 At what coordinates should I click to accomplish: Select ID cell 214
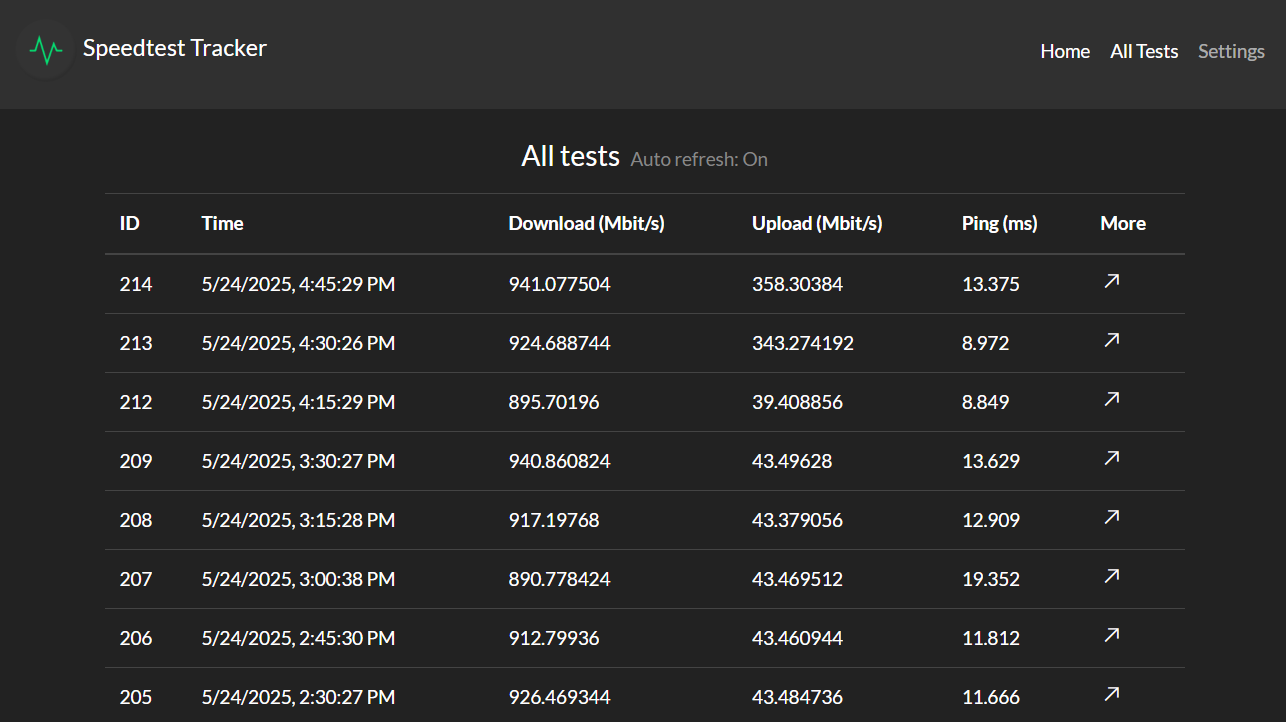pos(136,284)
